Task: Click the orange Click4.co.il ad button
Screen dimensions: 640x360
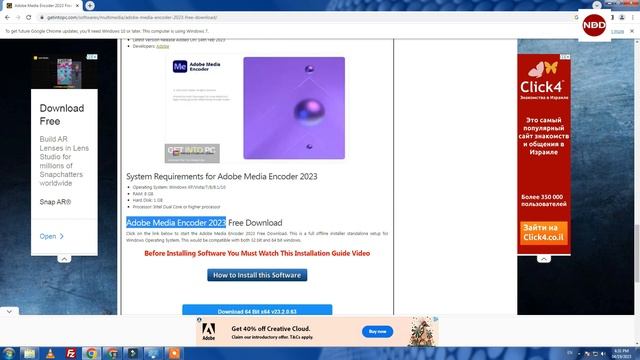Action: coord(544,232)
